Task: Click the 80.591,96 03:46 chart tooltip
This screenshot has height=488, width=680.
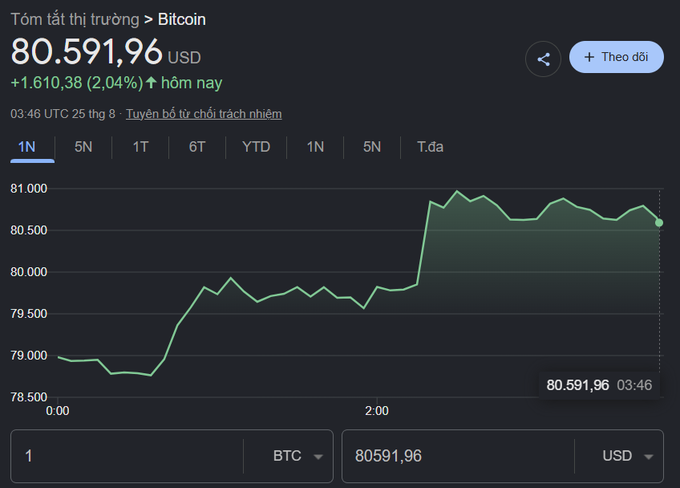Action: [x=599, y=385]
